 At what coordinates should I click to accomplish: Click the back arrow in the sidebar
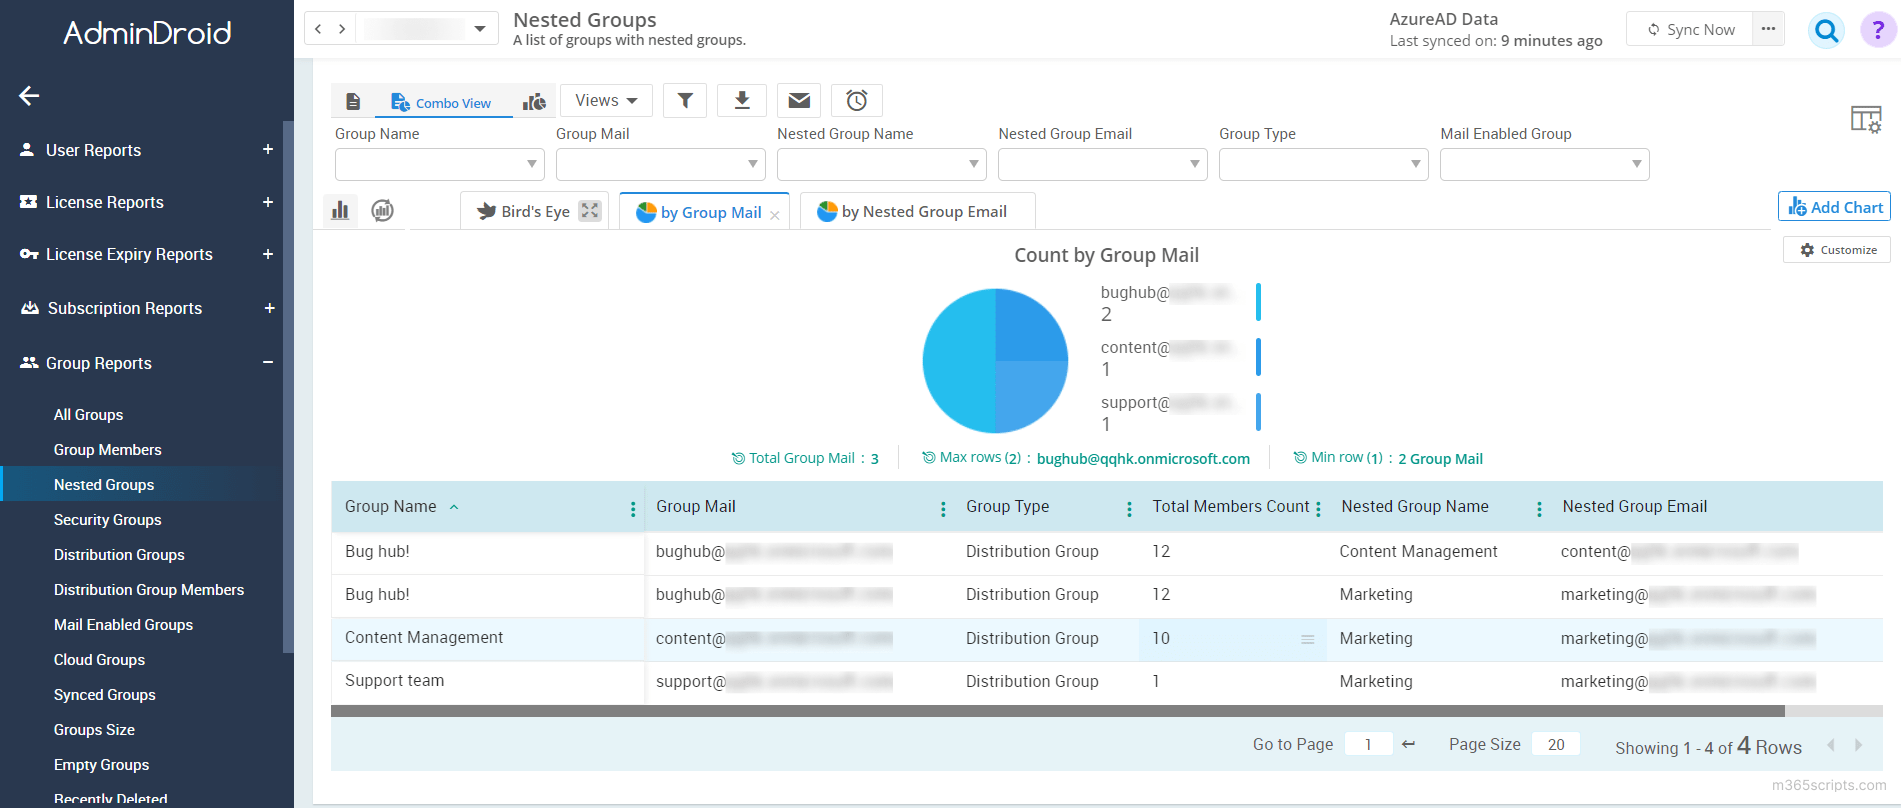tap(29, 96)
